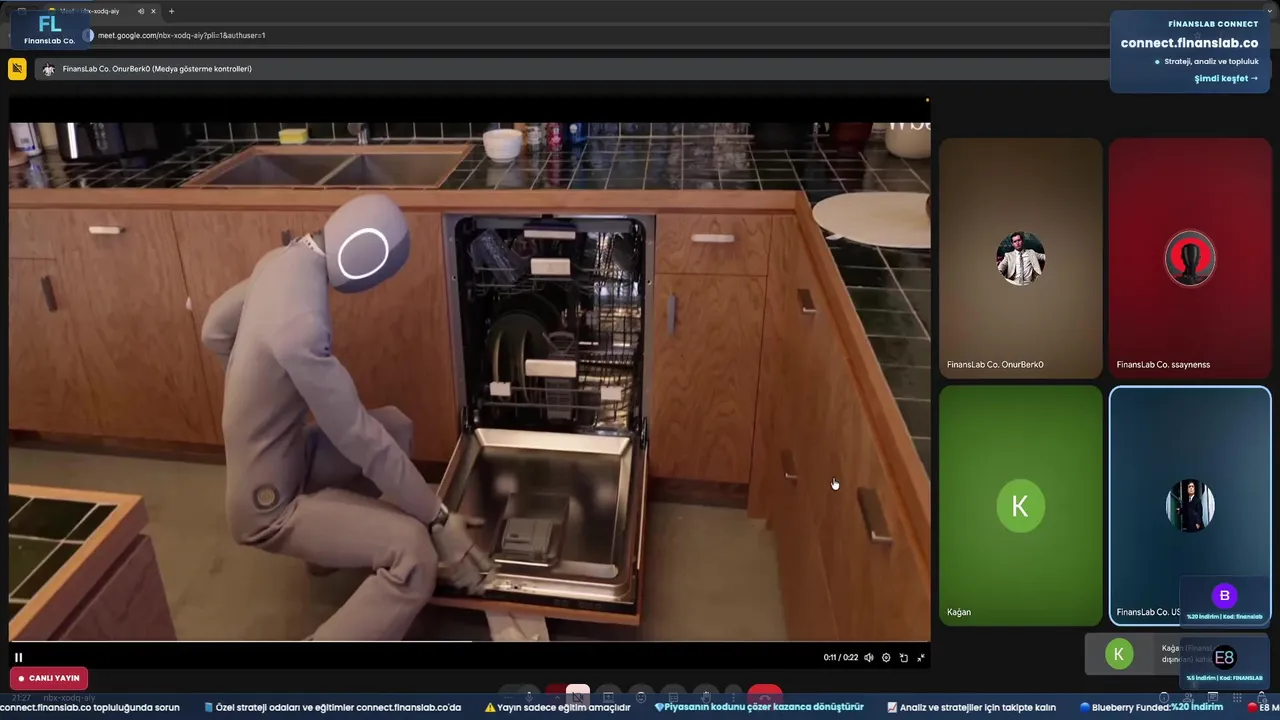Select the highlighted FinansLab Co. US participant tile

click(x=1190, y=506)
